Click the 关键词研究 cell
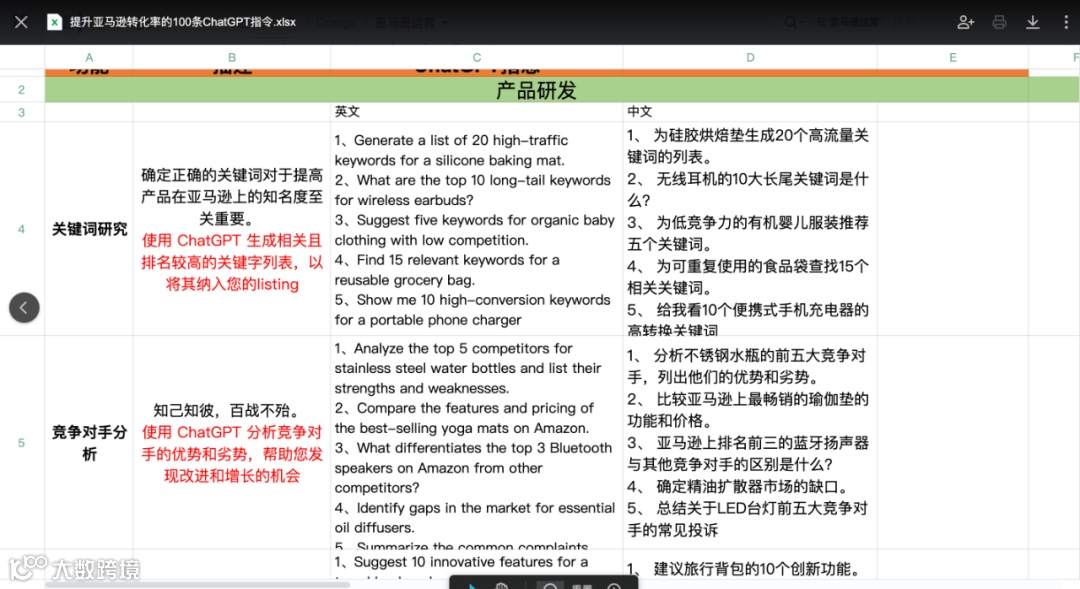This screenshot has width=1080, height=589. point(90,229)
